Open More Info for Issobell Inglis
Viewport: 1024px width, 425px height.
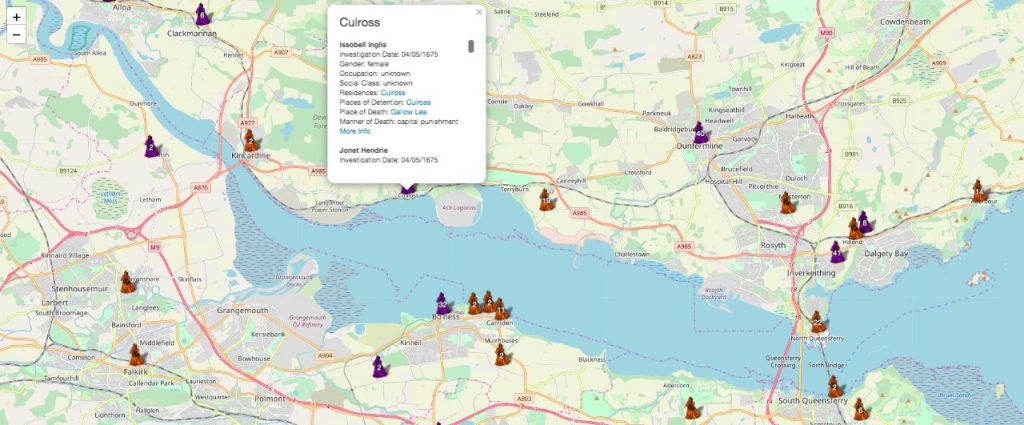click(x=355, y=131)
